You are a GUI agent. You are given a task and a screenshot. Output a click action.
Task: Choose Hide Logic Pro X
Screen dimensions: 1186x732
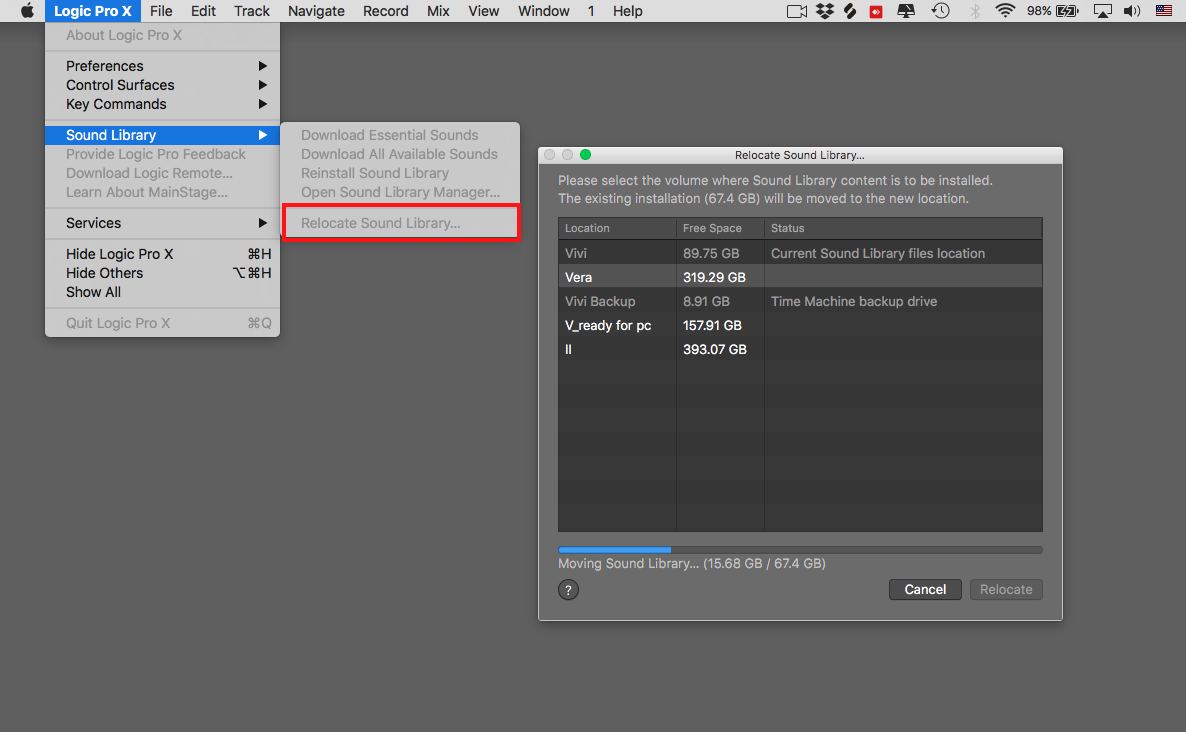pos(162,254)
